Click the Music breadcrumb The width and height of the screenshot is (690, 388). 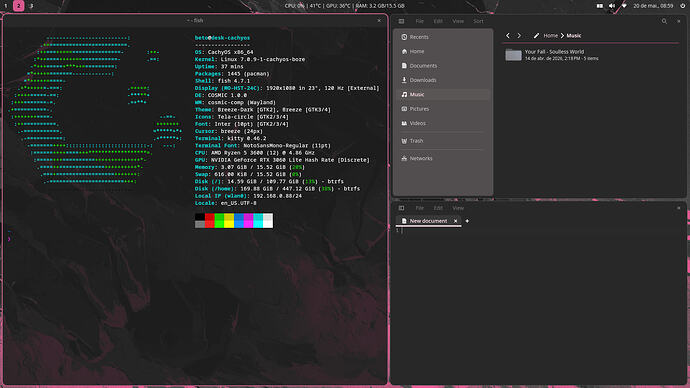pos(573,36)
